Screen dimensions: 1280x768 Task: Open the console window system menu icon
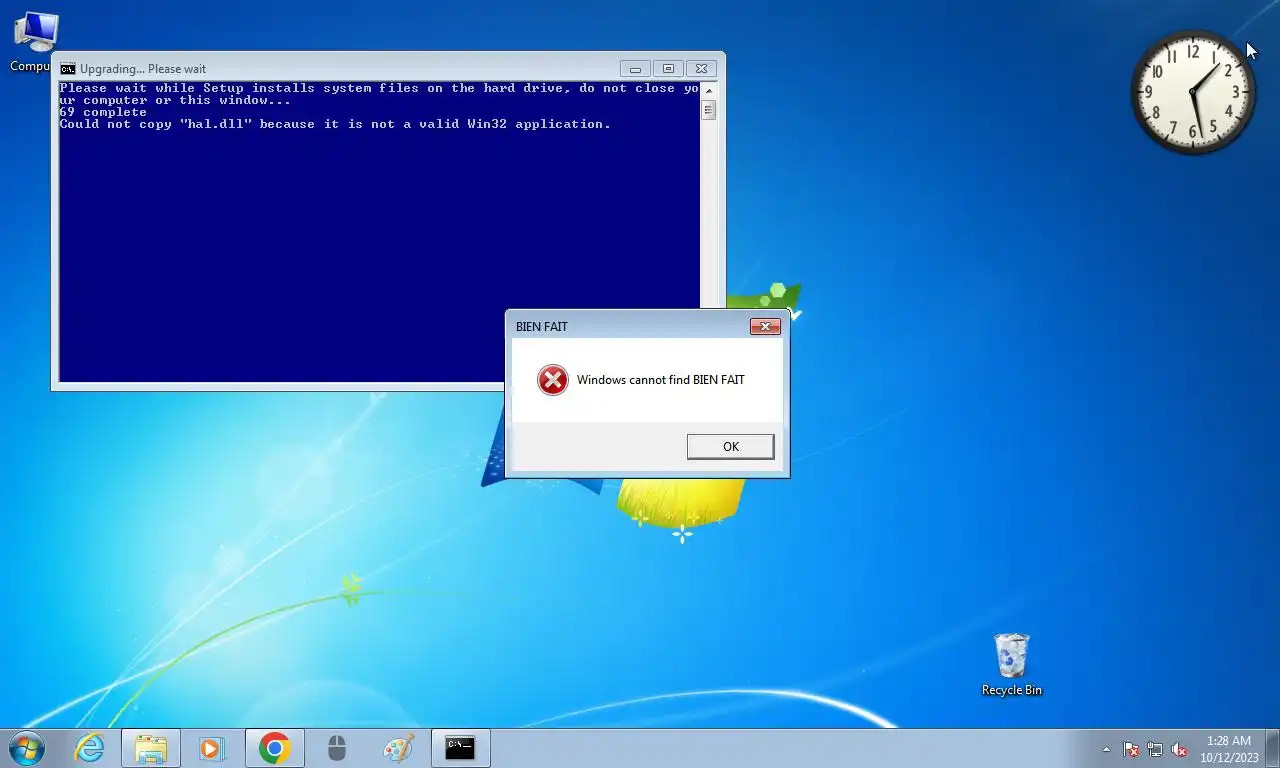point(67,69)
